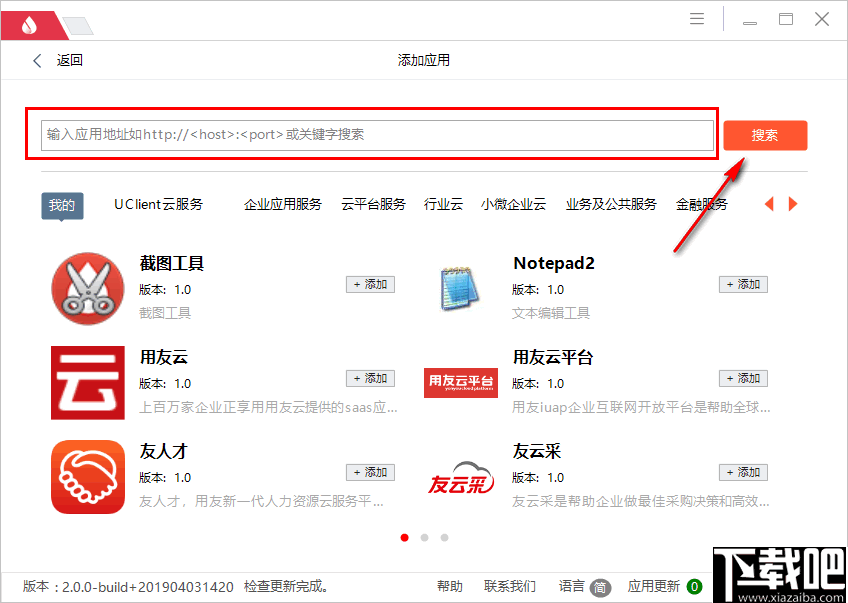Click the 联系我们 link in the status bar
Image resolution: width=848 pixels, height=603 pixels.
[x=510, y=587]
